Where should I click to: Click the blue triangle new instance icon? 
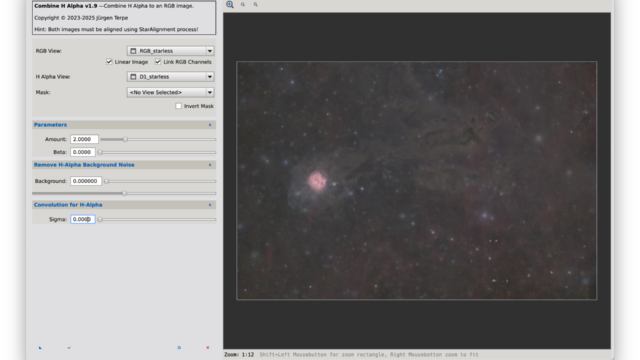pyautogui.click(x=40, y=348)
